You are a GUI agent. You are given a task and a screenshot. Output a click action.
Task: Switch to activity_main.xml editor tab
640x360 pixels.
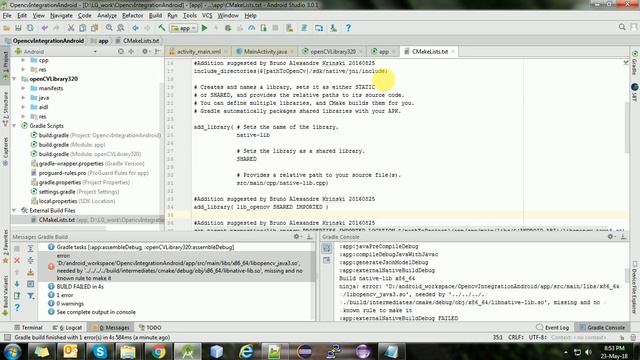(x=198, y=51)
